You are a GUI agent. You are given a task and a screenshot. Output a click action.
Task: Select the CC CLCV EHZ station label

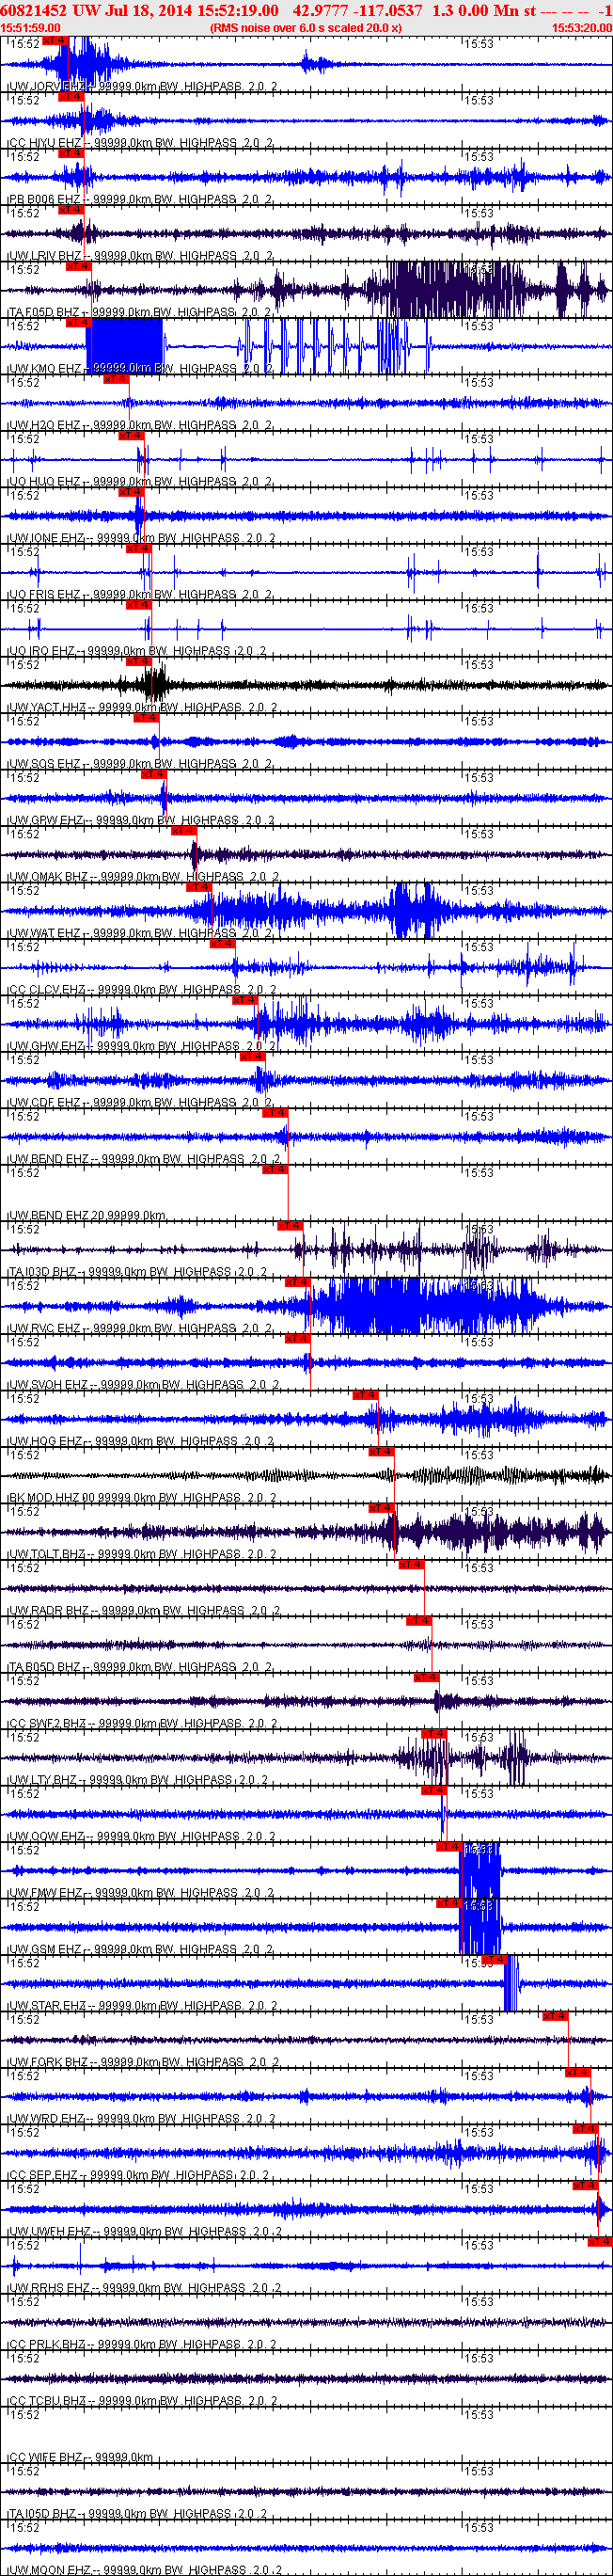(142, 991)
